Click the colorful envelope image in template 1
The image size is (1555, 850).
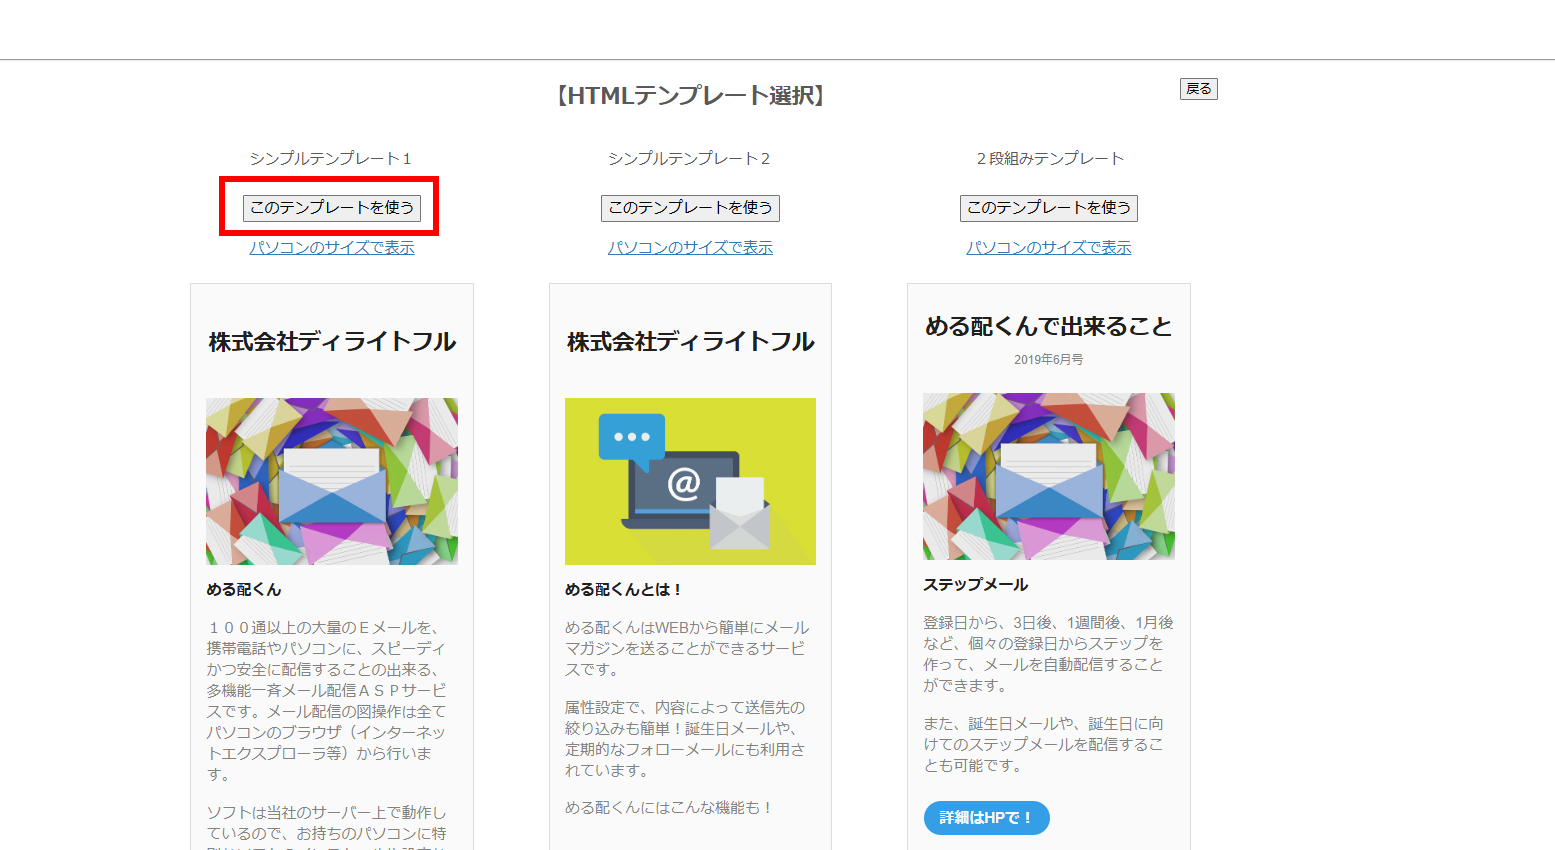pos(332,481)
